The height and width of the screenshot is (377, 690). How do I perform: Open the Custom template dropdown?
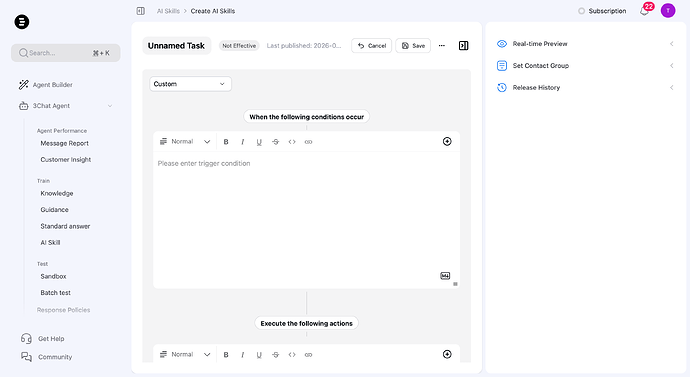click(190, 84)
